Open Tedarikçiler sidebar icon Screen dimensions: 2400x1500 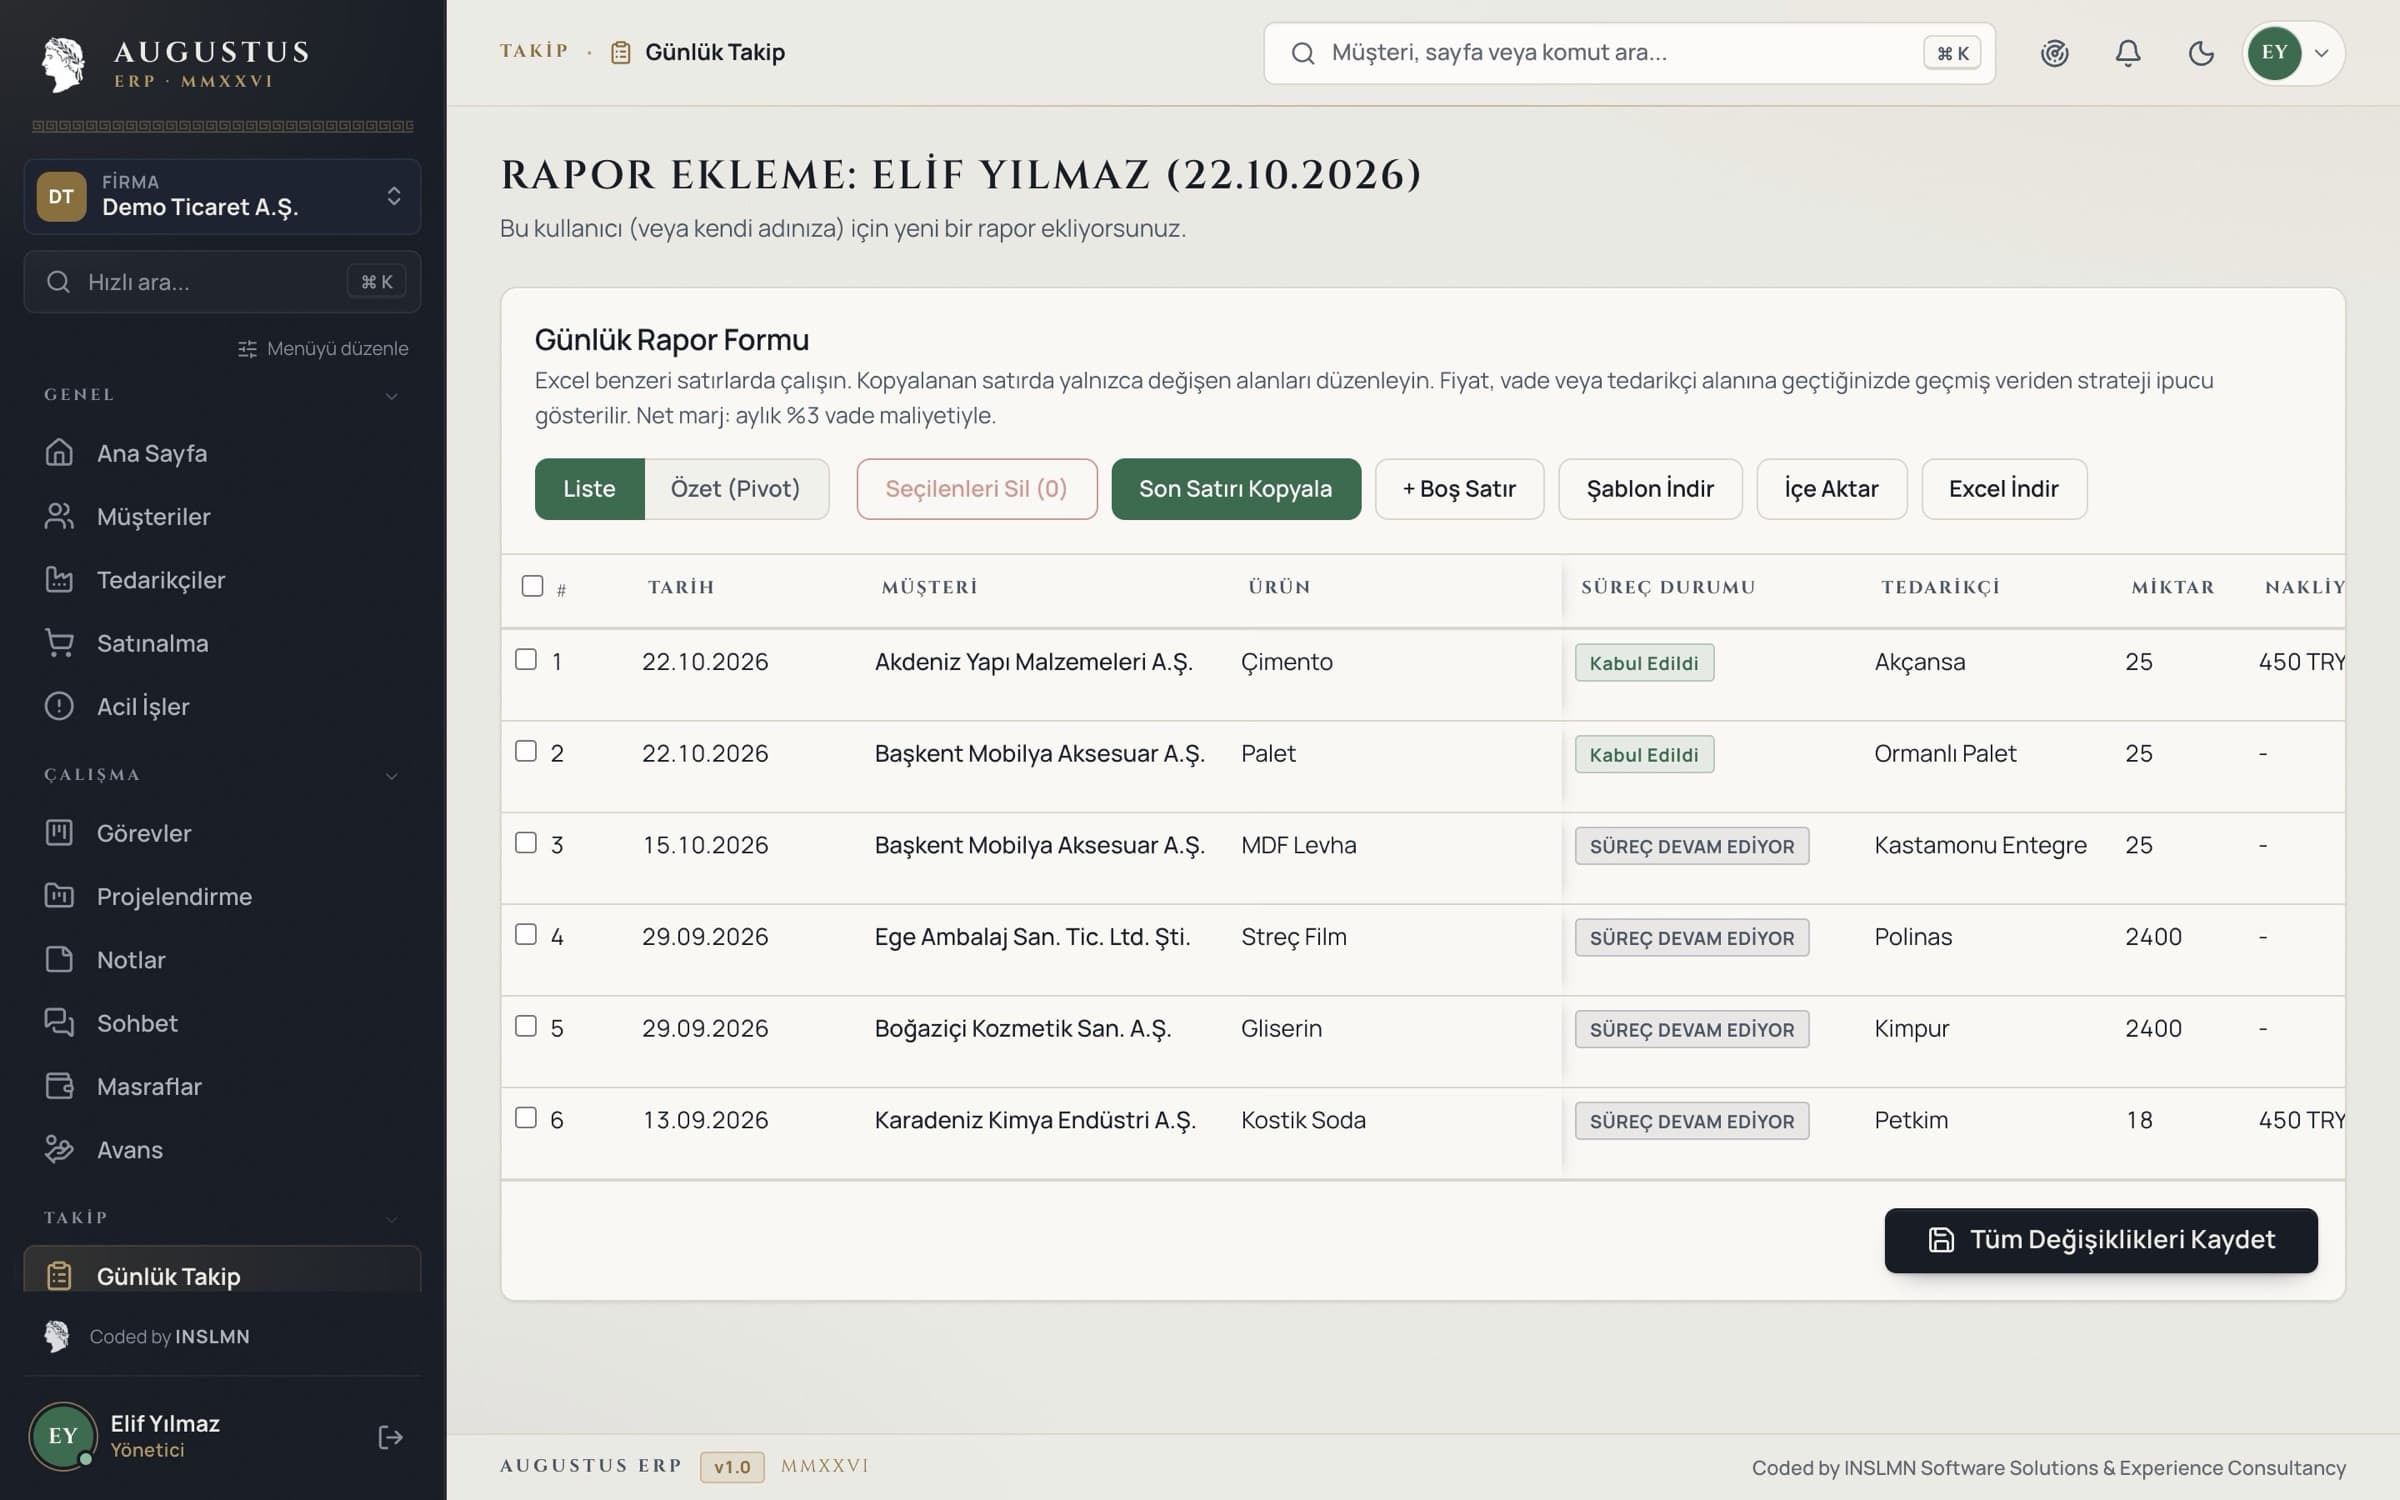click(x=59, y=579)
